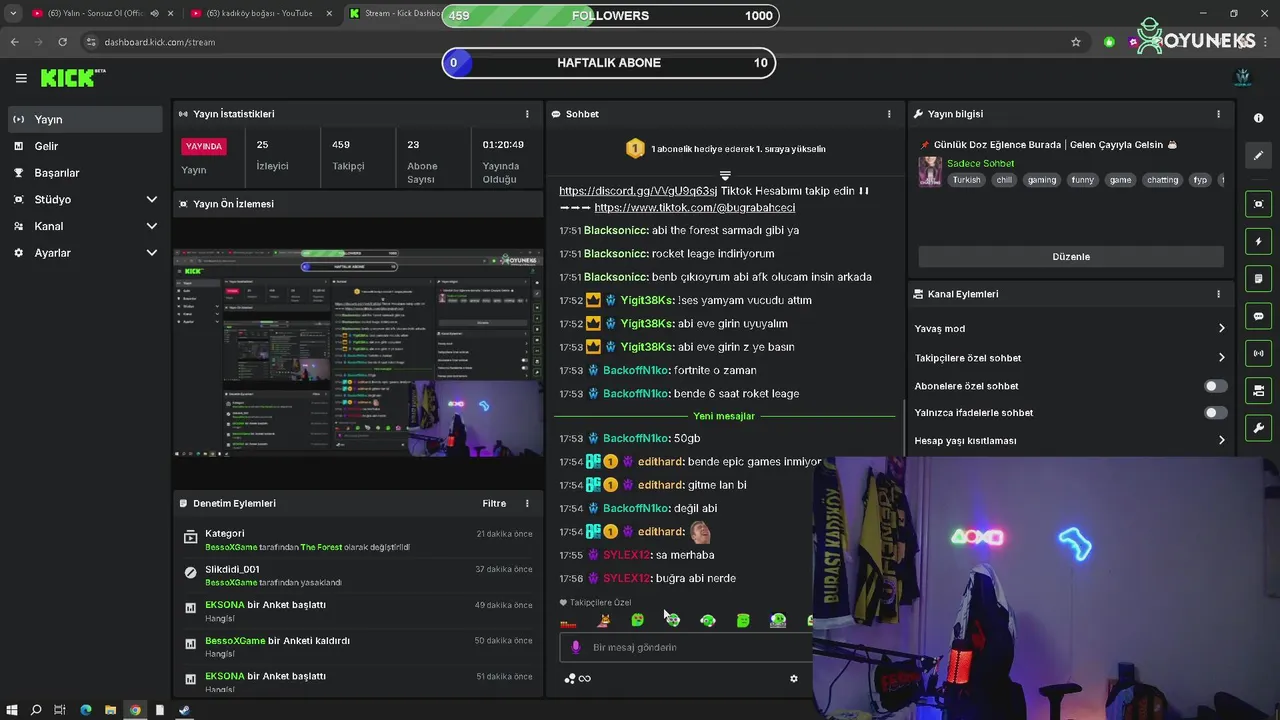Open Yayın İstatistikleri panel options menu

point(527,114)
